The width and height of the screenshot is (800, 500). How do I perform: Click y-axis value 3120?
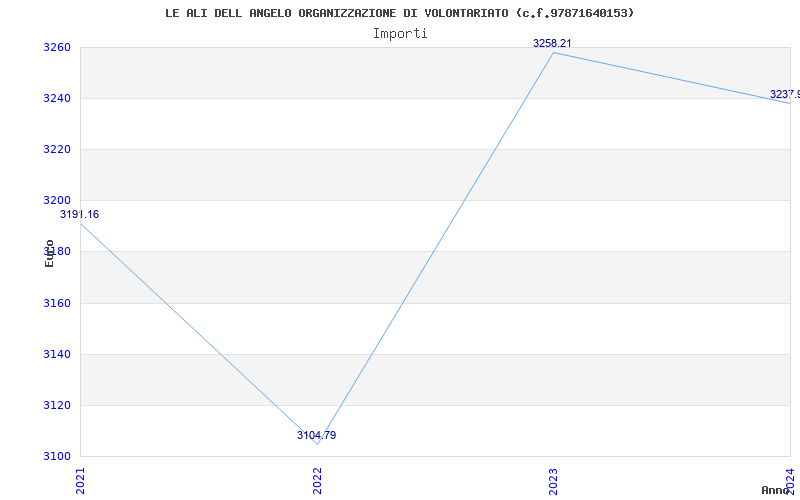56,406
